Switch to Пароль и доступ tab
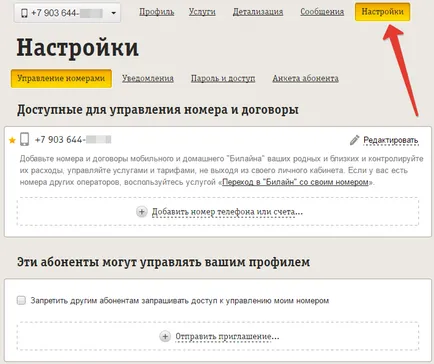 223,79
